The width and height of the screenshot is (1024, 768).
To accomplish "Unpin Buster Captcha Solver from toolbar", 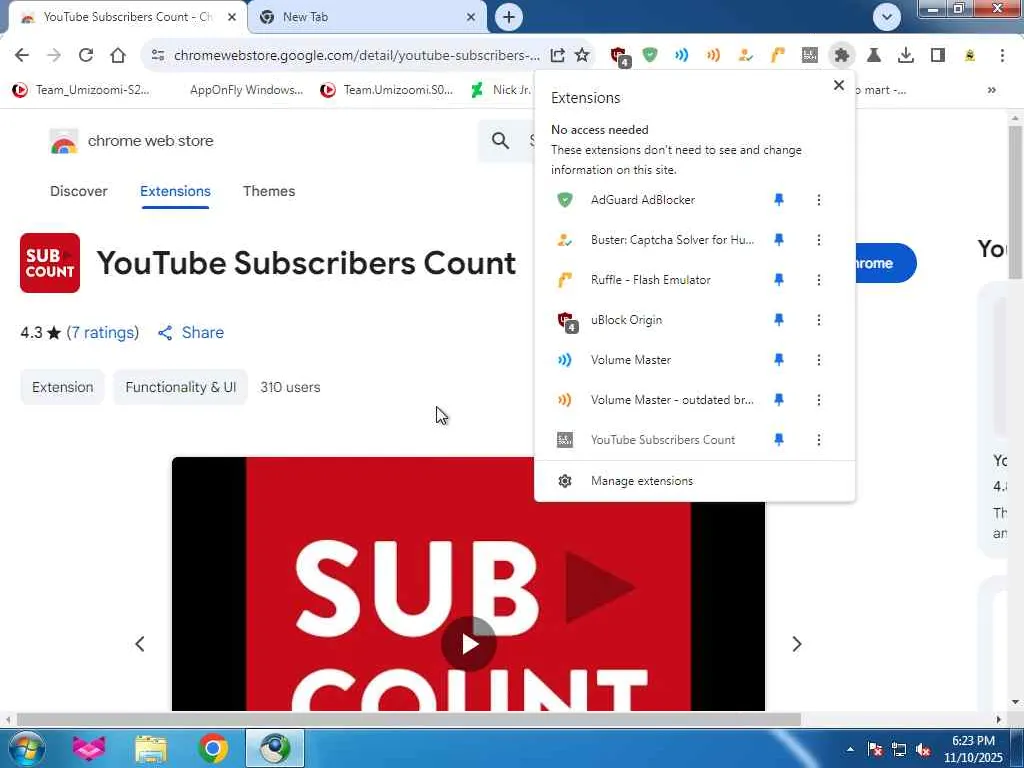I will (778, 240).
